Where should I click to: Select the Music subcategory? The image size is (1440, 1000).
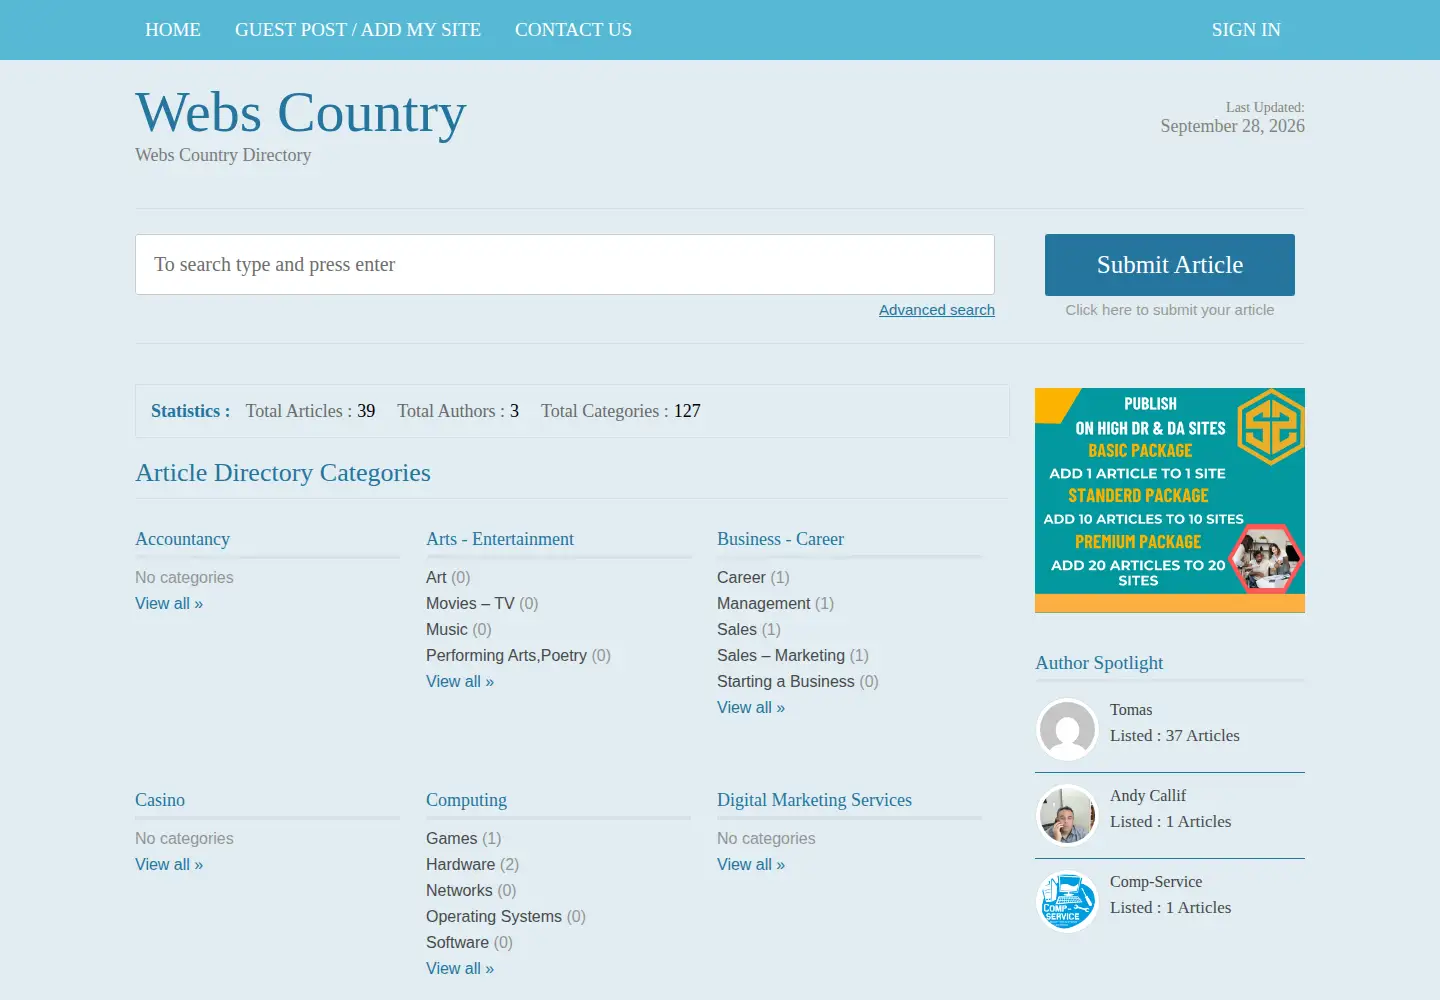pyautogui.click(x=447, y=630)
